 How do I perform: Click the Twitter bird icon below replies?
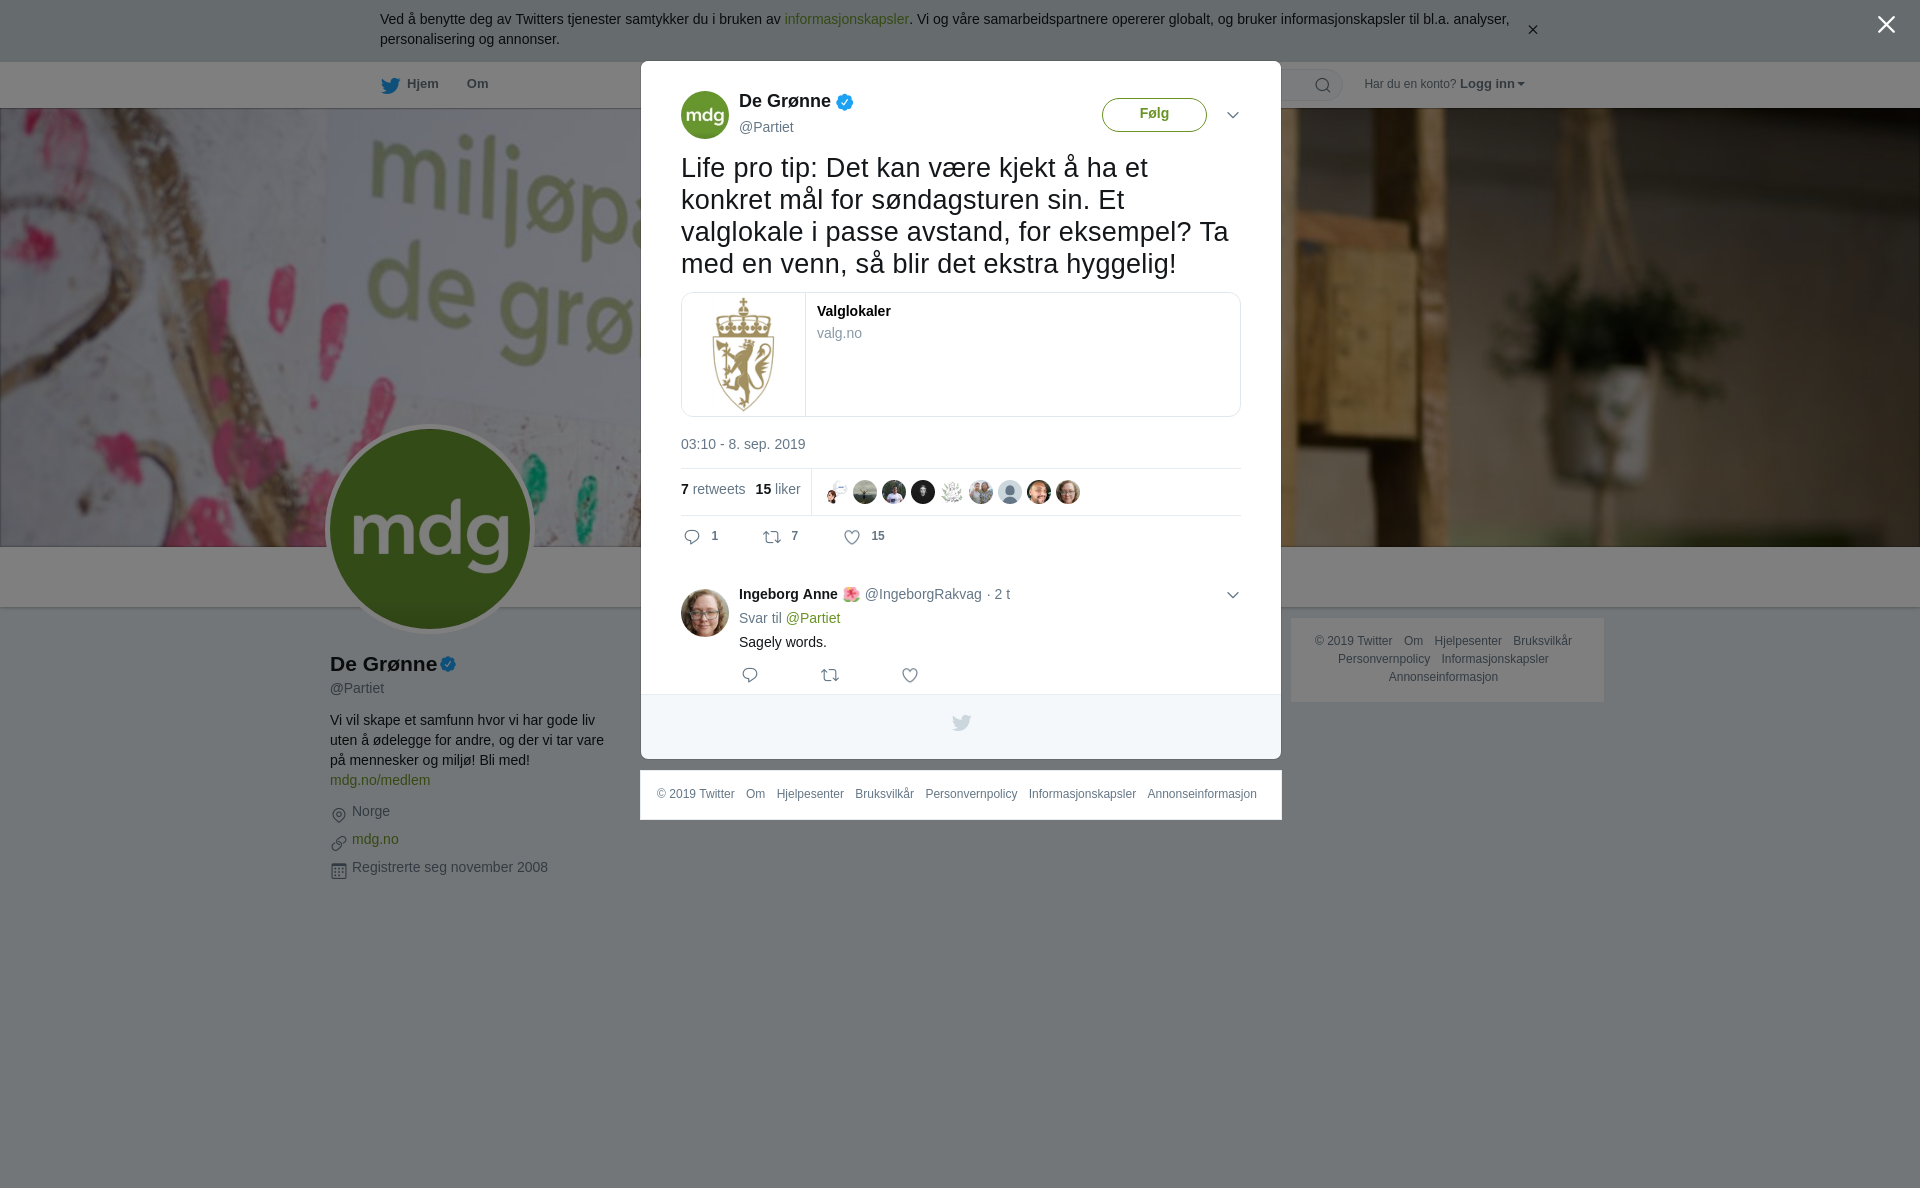coord(961,722)
